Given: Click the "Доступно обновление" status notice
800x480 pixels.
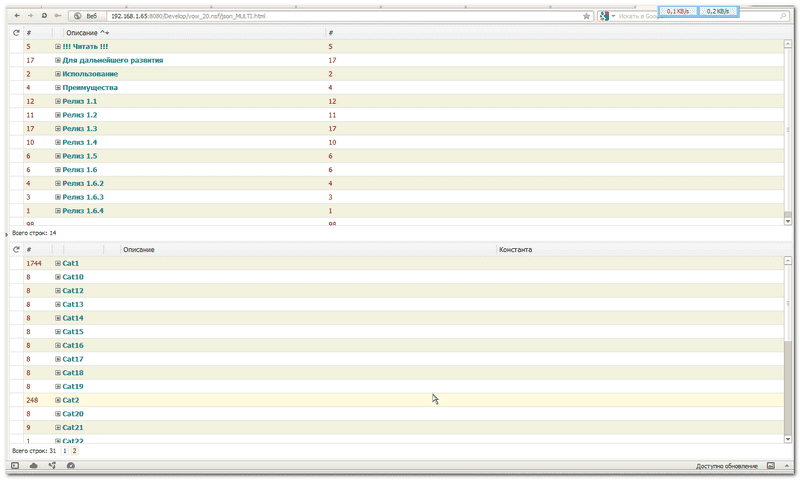Looking at the screenshot, I should (727, 467).
